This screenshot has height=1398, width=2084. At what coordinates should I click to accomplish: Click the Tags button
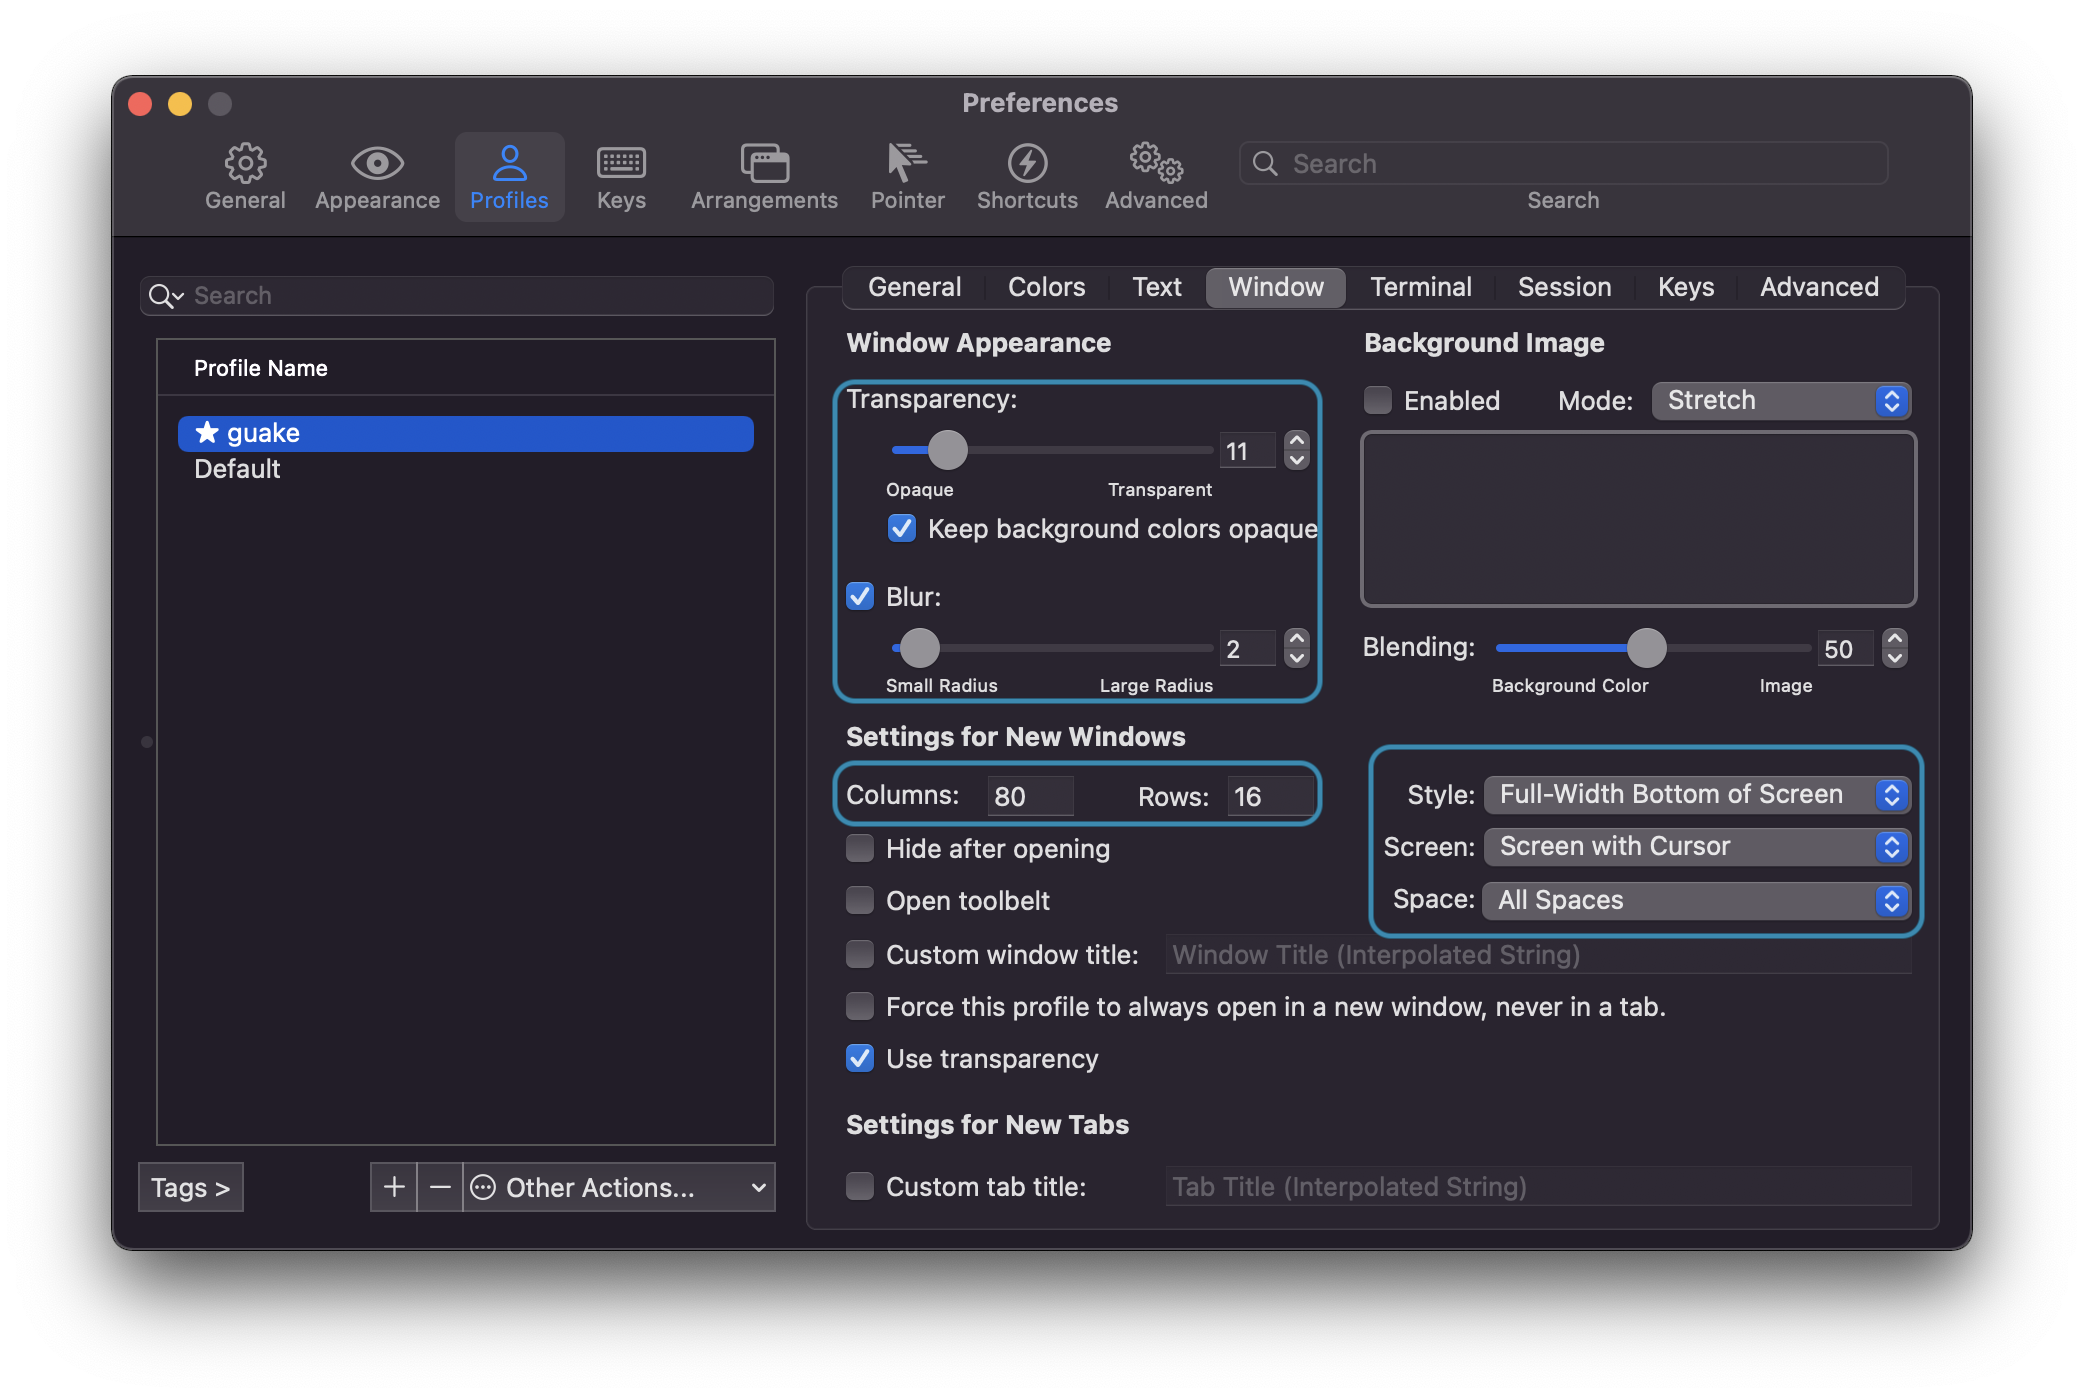(x=190, y=1187)
